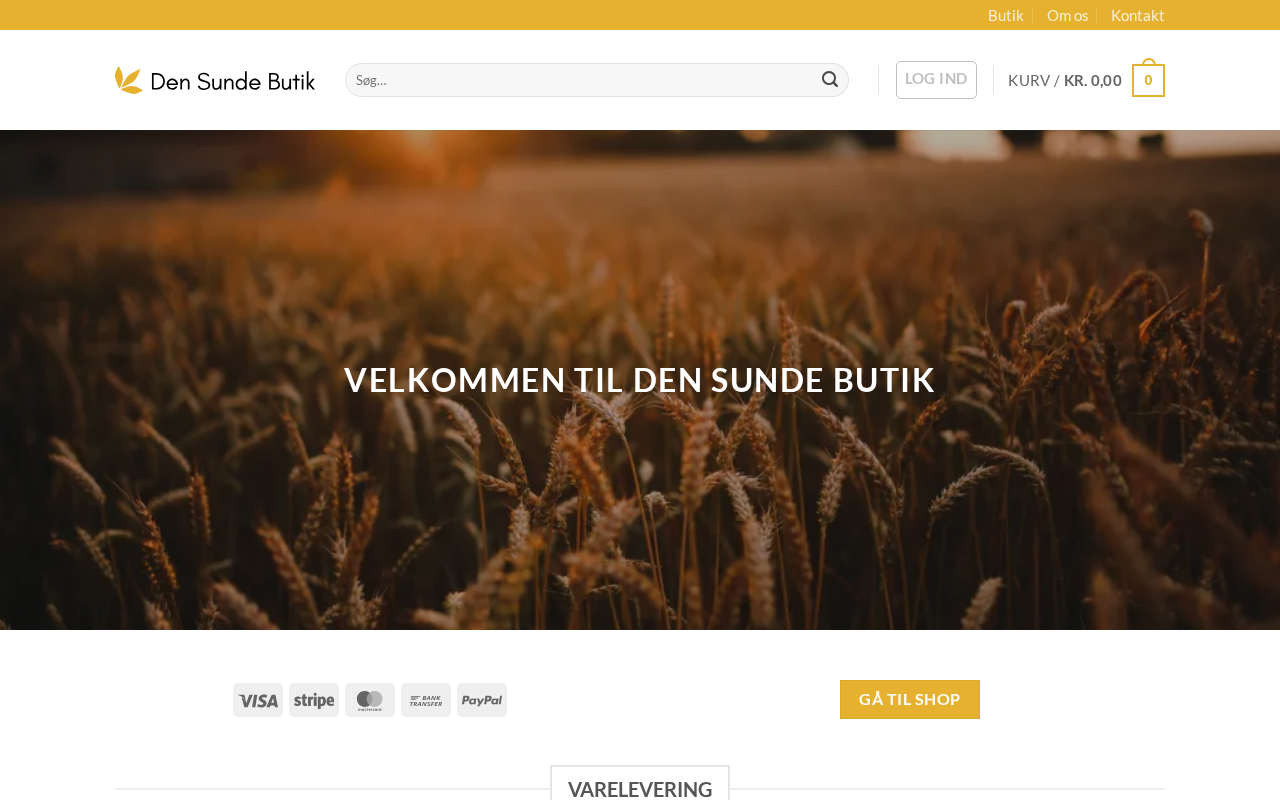Image resolution: width=1280 pixels, height=800 pixels.
Task: Click the LOG IND button
Action: pyautogui.click(x=936, y=80)
